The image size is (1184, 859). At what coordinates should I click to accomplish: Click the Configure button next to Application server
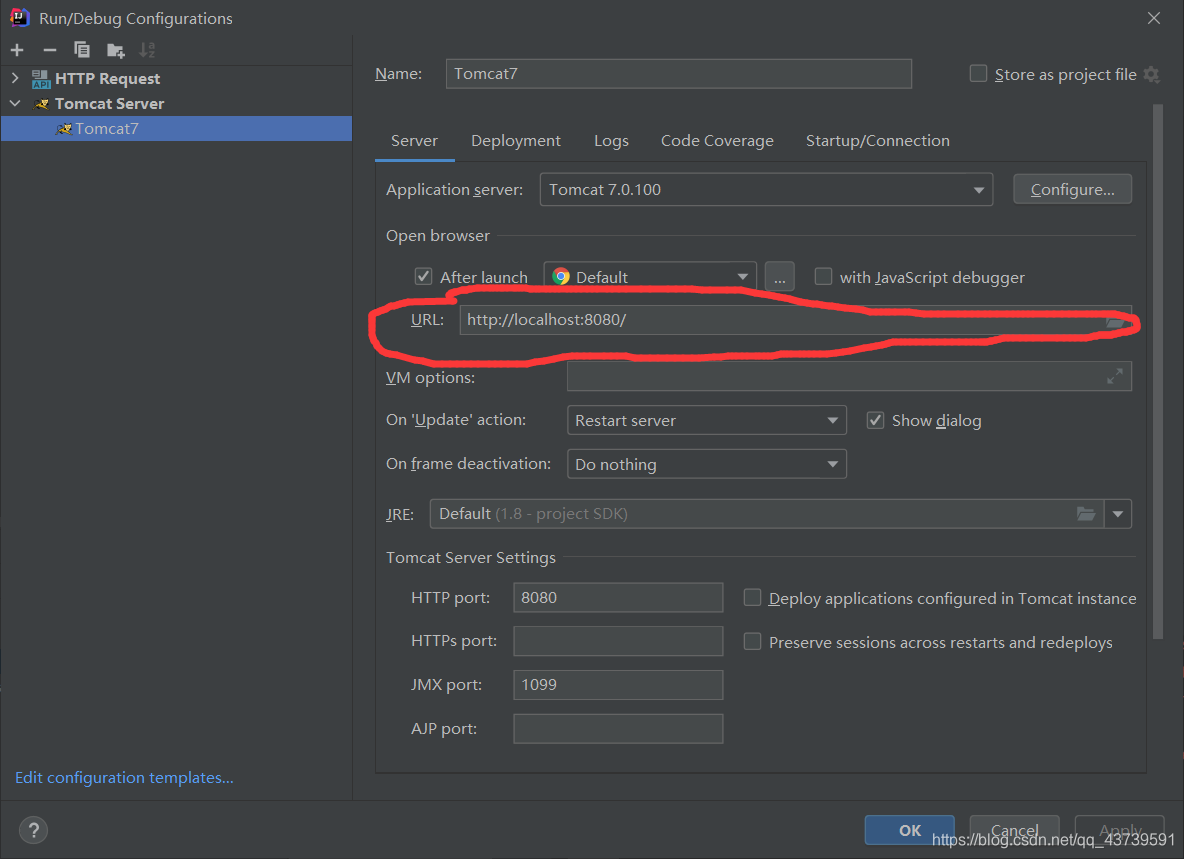coord(1072,188)
